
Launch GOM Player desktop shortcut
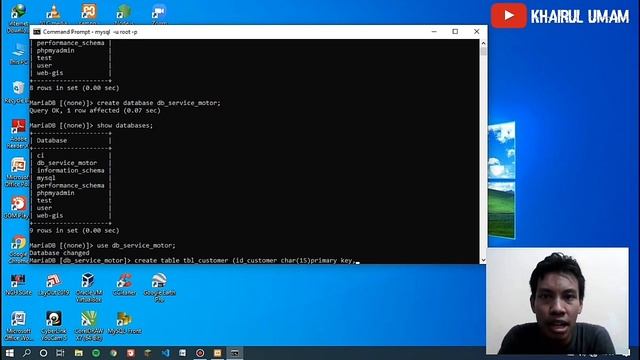17,207
